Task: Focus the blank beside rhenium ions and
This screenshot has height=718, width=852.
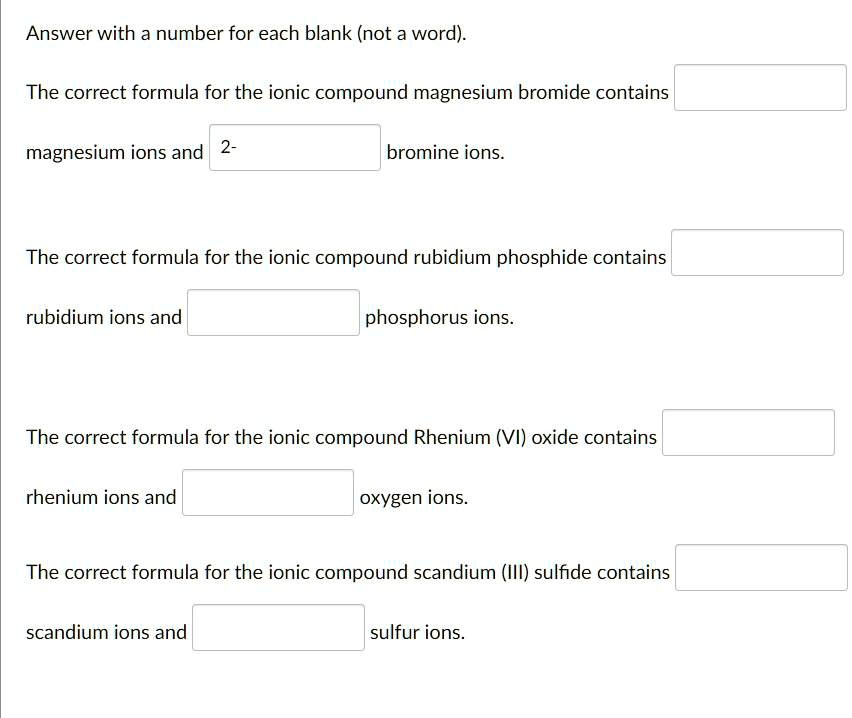Action: click(x=267, y=492)
